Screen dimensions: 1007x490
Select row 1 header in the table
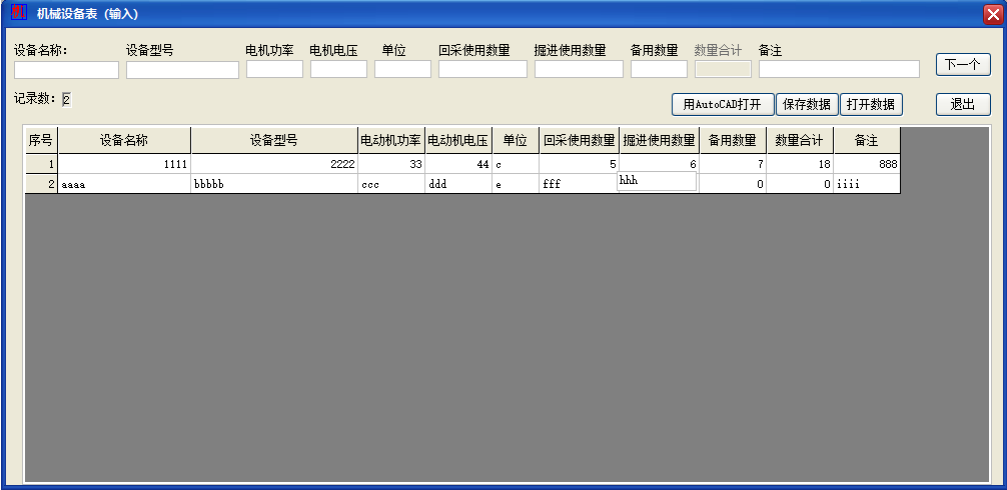point(41,164)
